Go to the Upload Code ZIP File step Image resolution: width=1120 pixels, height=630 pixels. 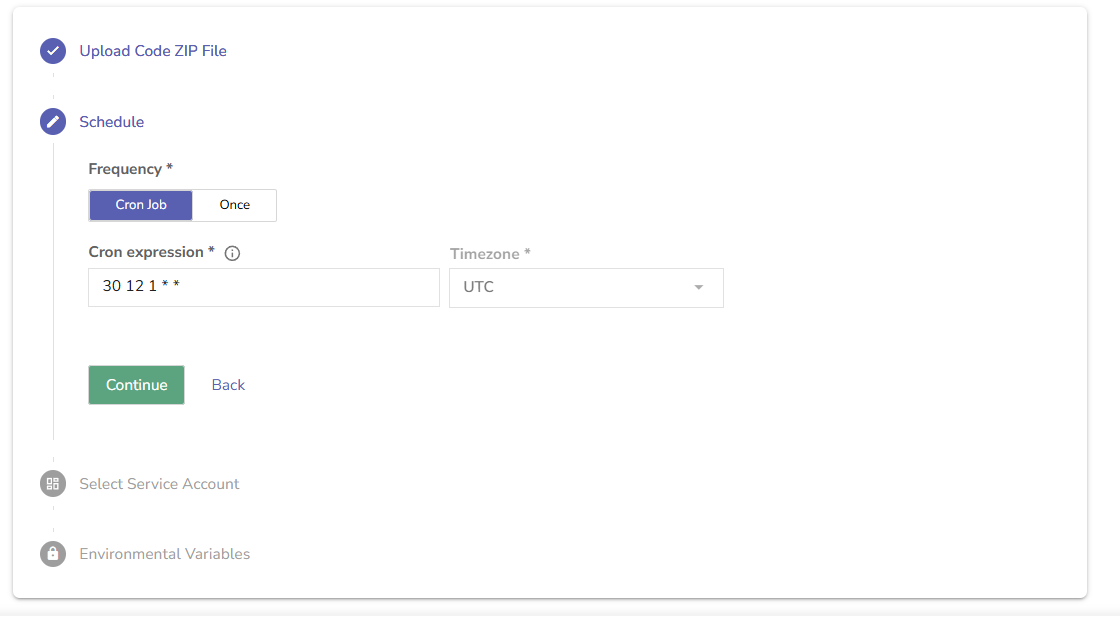pyautogui.click(x=153, y=51)
